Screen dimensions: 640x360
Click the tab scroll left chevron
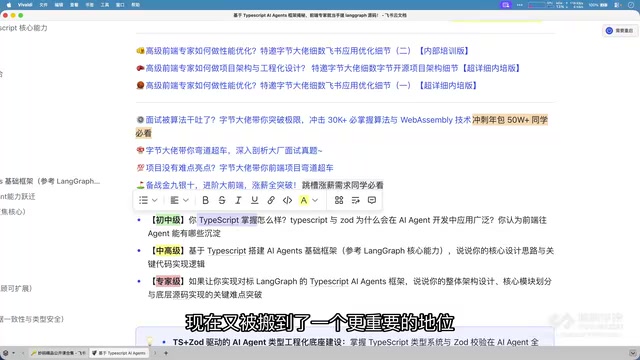(23, 353)
